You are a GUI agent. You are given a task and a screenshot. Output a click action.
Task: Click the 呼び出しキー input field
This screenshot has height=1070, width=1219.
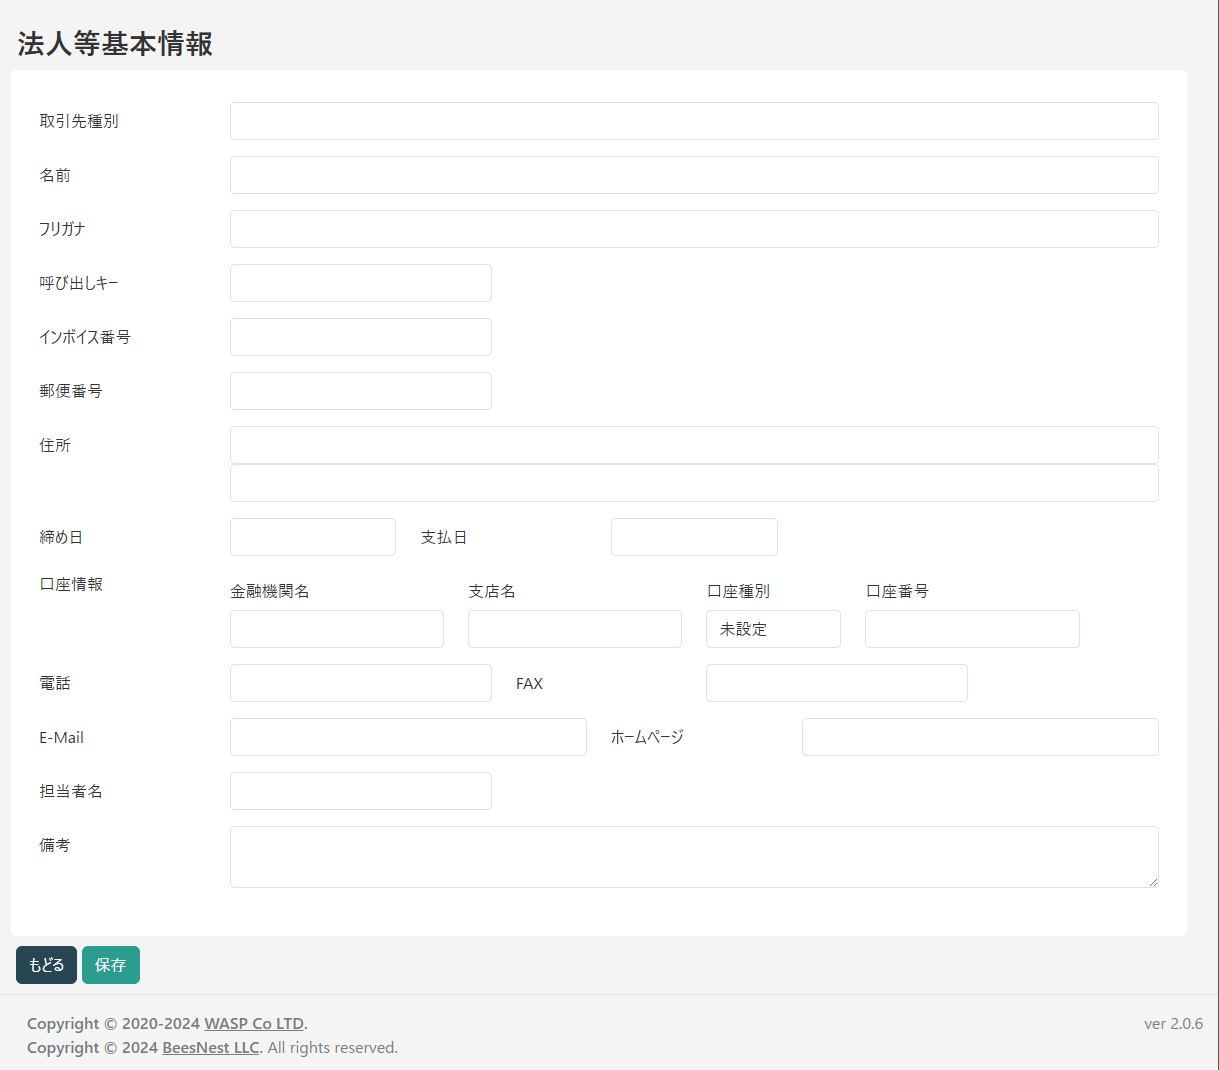360,283
